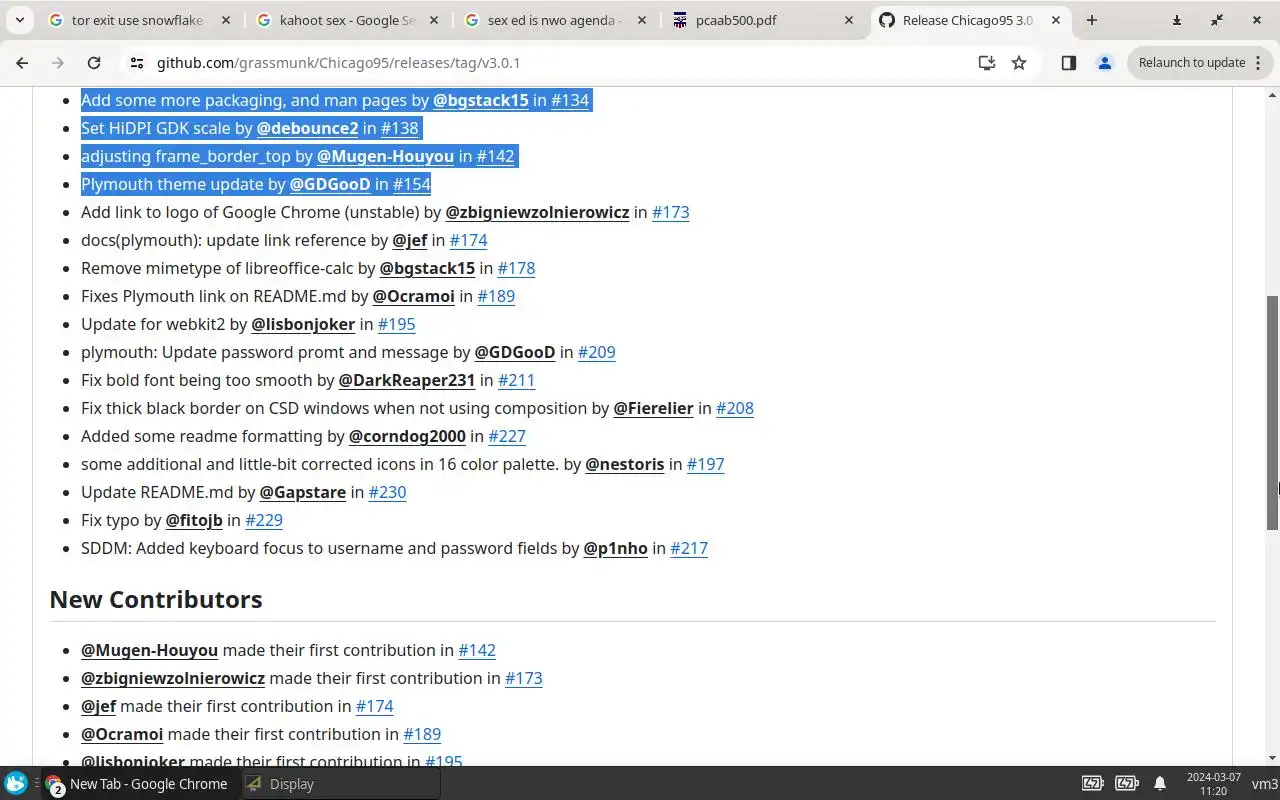Select the Display taskbar item

340,784
